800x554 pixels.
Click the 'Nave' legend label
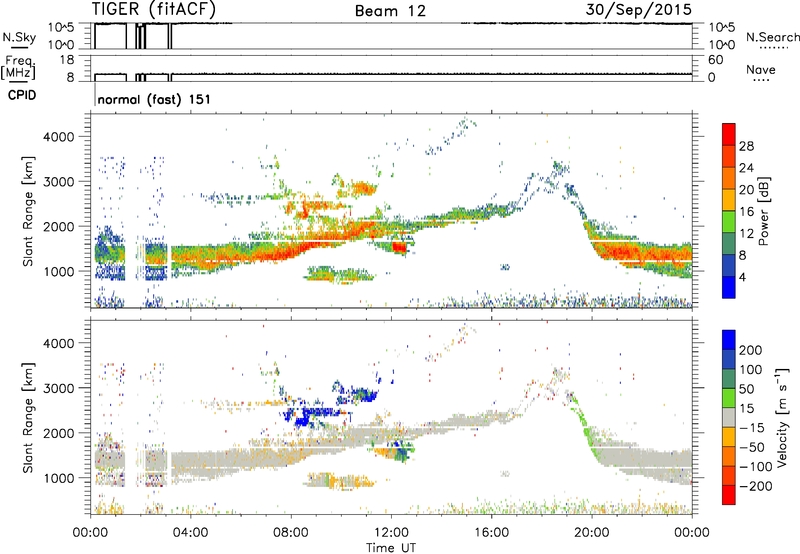pos(761,69)
